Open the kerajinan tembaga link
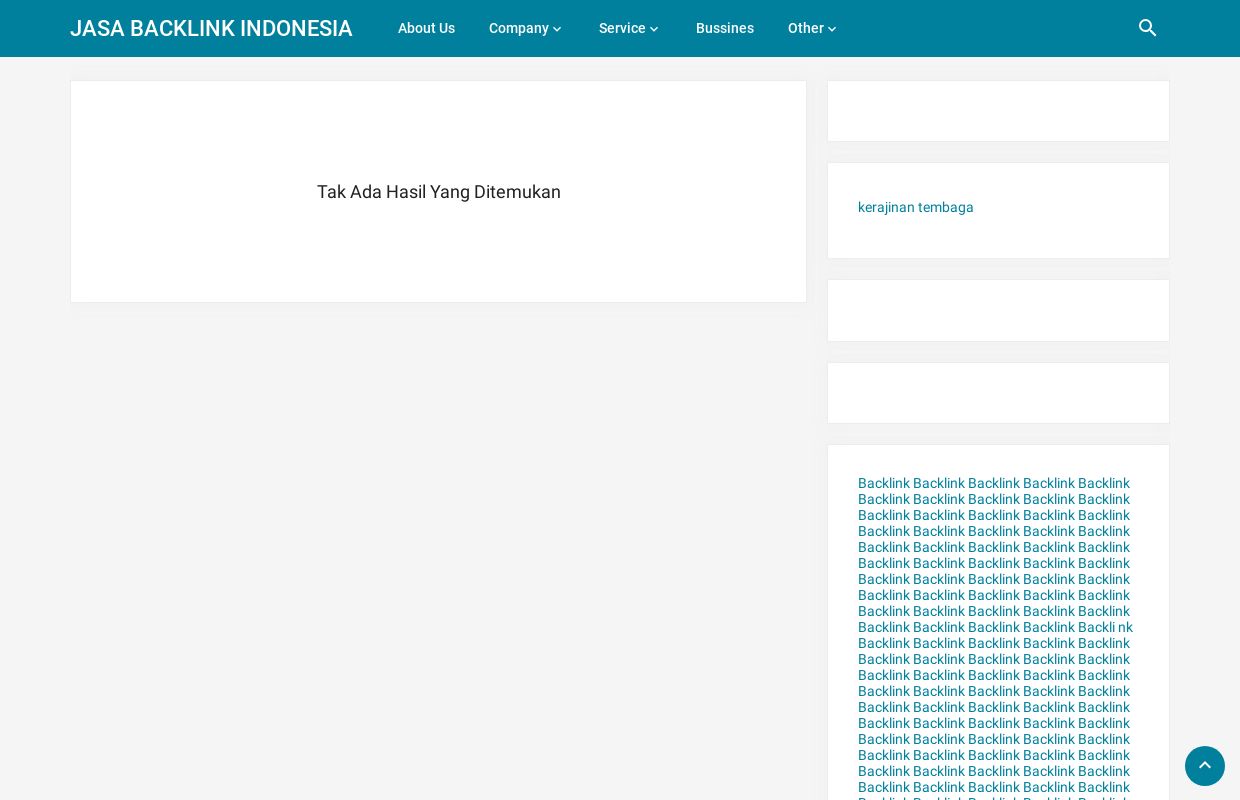Viewport: 1240px width, 800px height. click(x=915, y=207)
